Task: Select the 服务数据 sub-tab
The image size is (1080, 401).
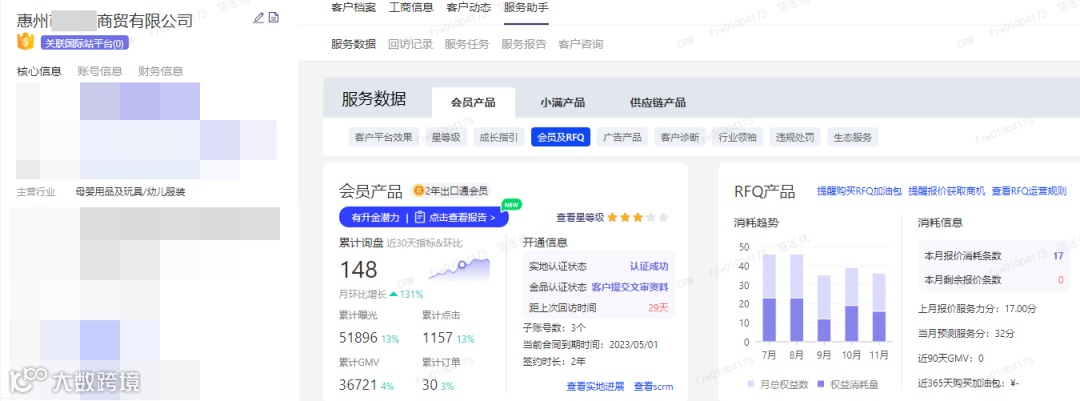Action: (353, 44)
